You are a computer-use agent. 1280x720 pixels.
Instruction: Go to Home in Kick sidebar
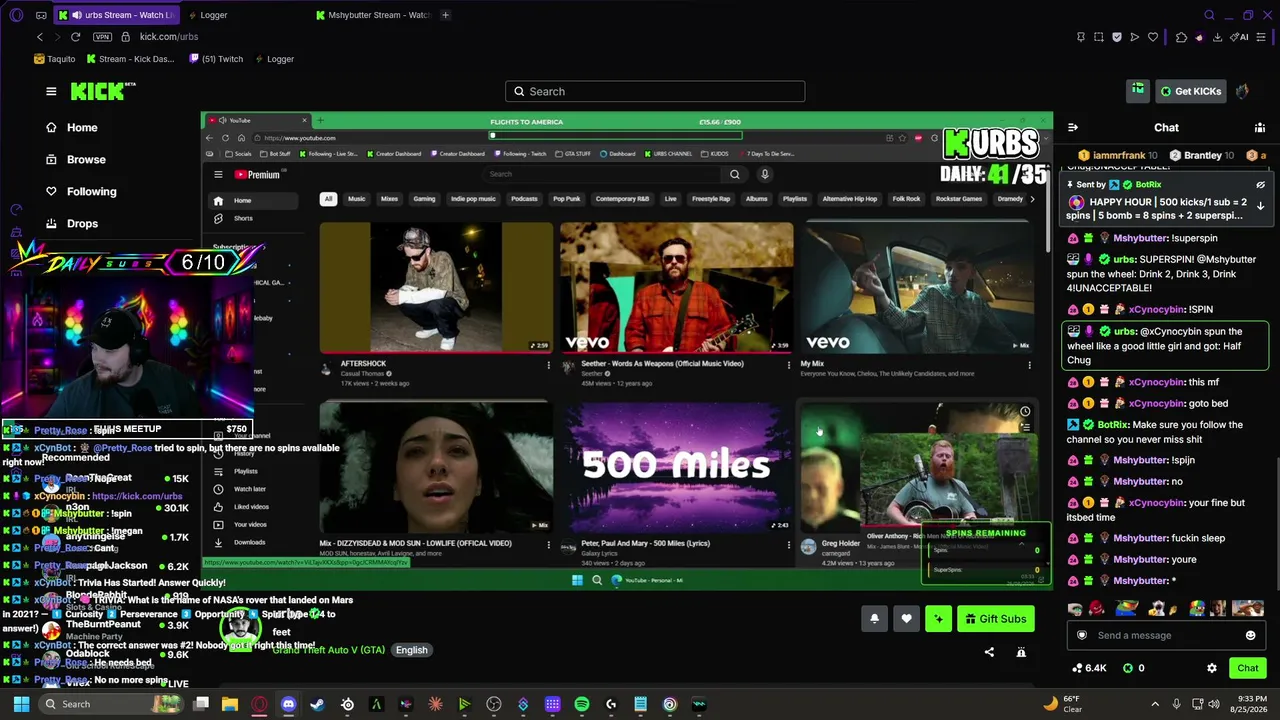click(x=71, y=128)
